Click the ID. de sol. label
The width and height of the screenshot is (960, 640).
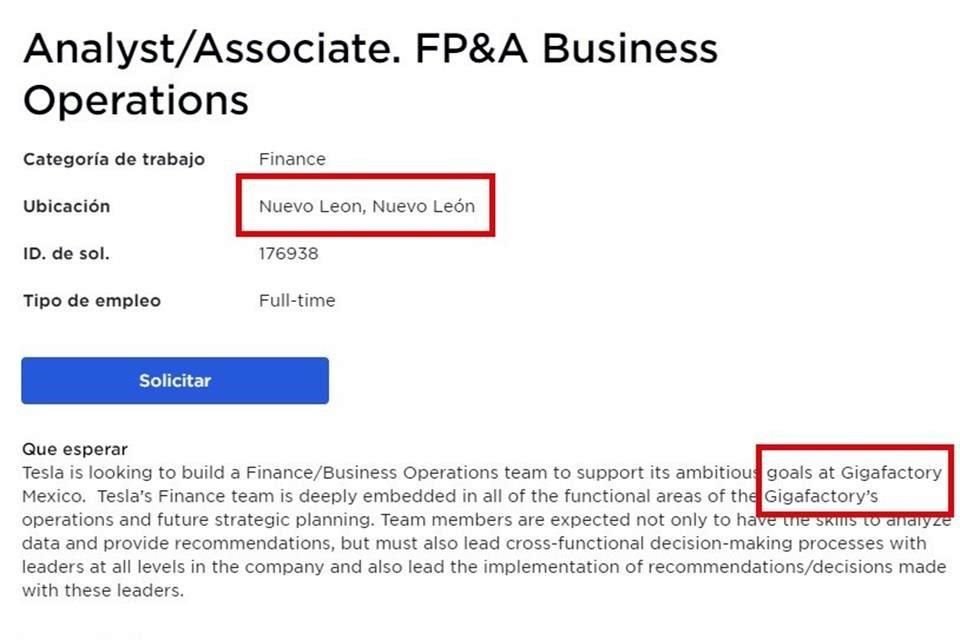click(66, 254)
